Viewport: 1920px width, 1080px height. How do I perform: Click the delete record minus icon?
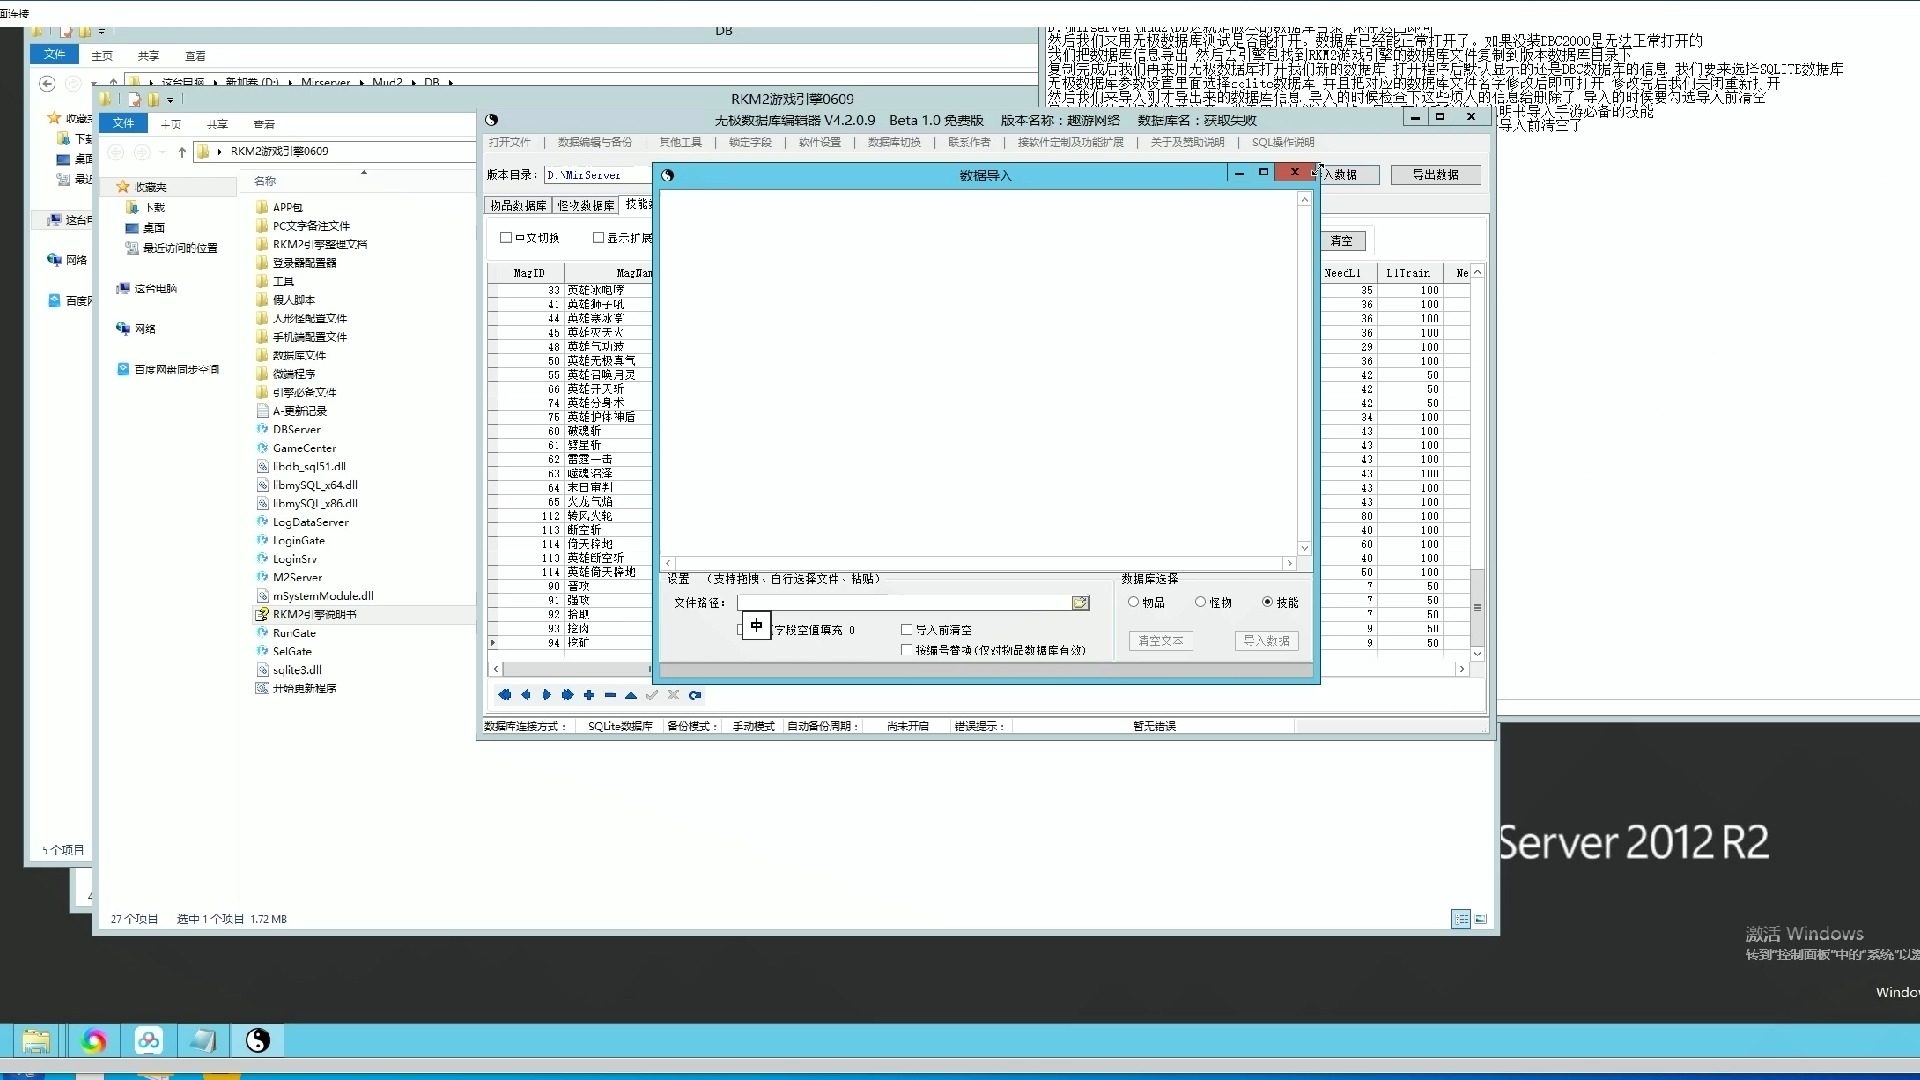coord(610,695)
